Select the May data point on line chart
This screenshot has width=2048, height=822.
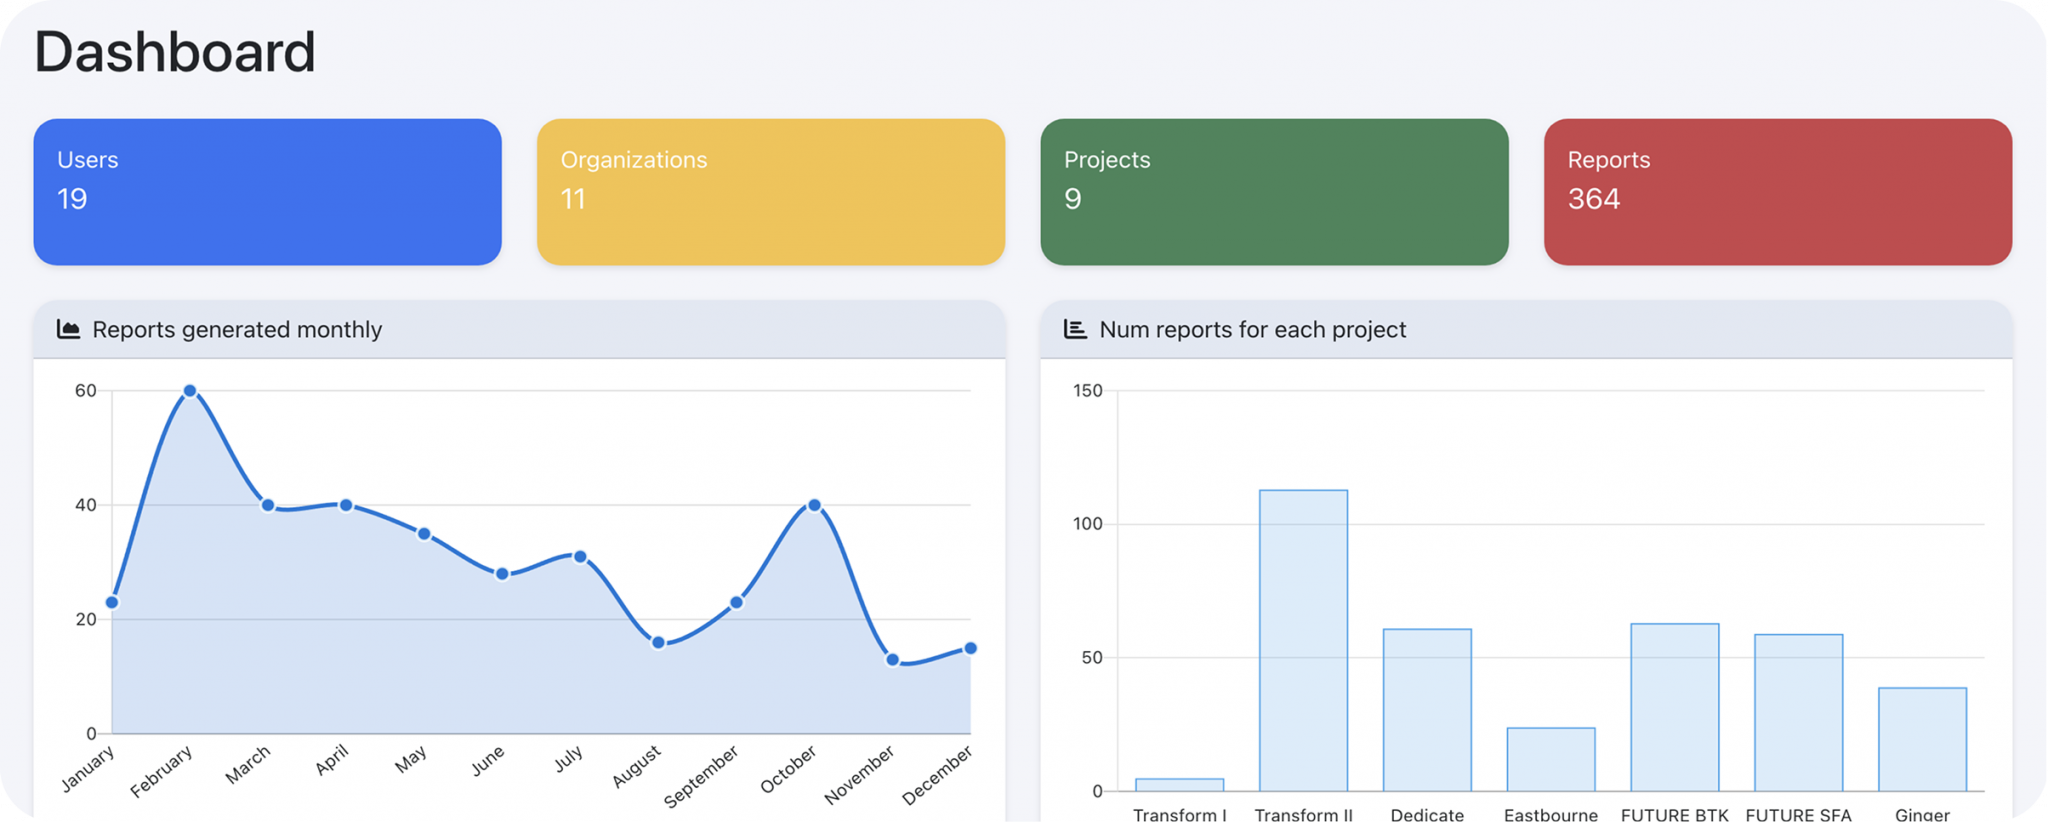pyautogui.click(x=424, y=534)
